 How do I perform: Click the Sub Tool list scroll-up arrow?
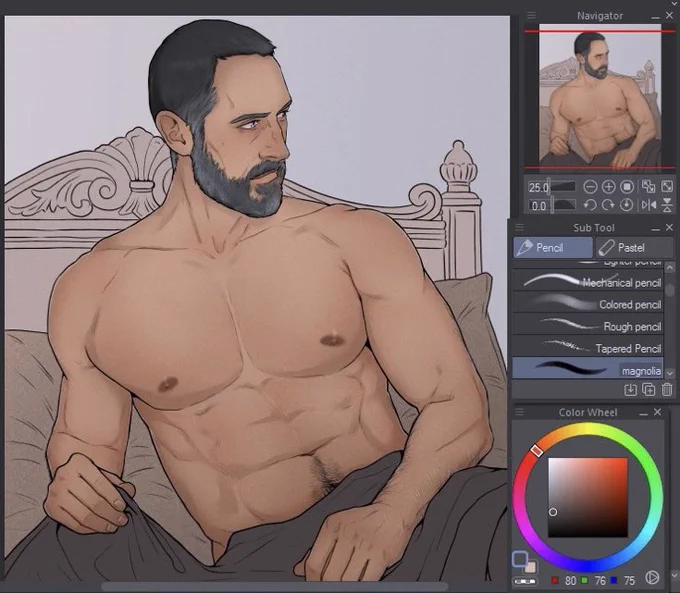pyautogui.click(x=670, y=268)
